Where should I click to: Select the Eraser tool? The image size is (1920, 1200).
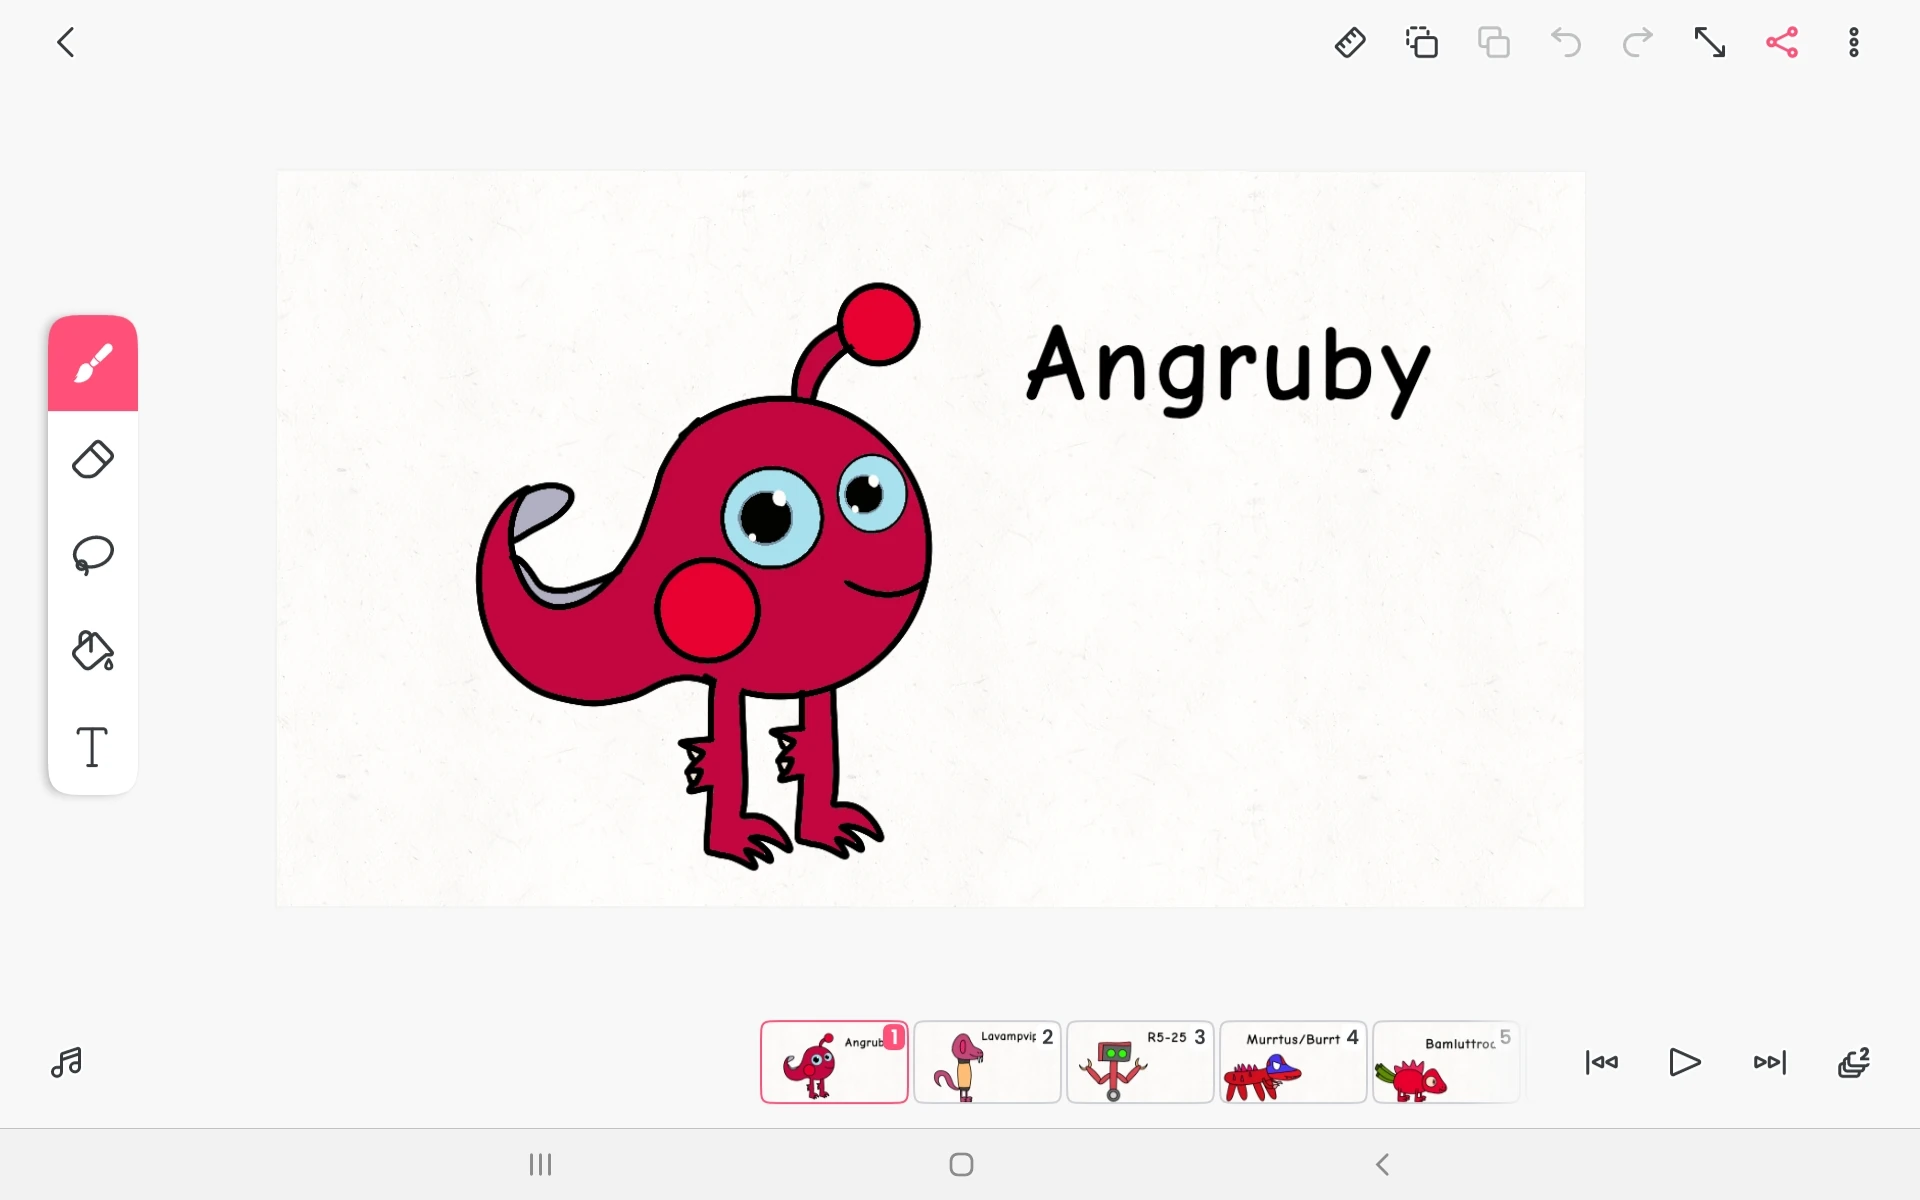point(93,460)
